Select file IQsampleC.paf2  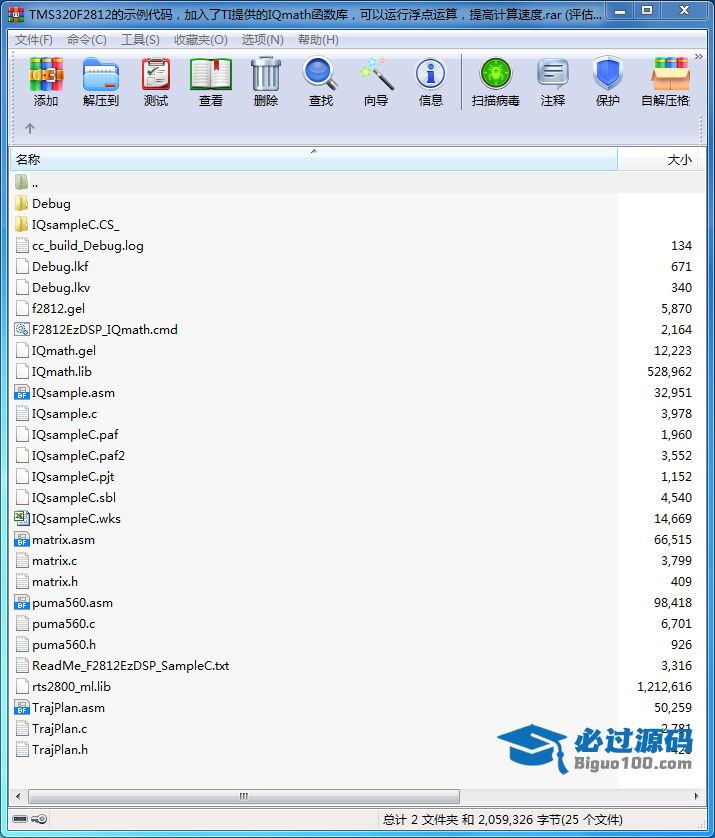(78, 456)
